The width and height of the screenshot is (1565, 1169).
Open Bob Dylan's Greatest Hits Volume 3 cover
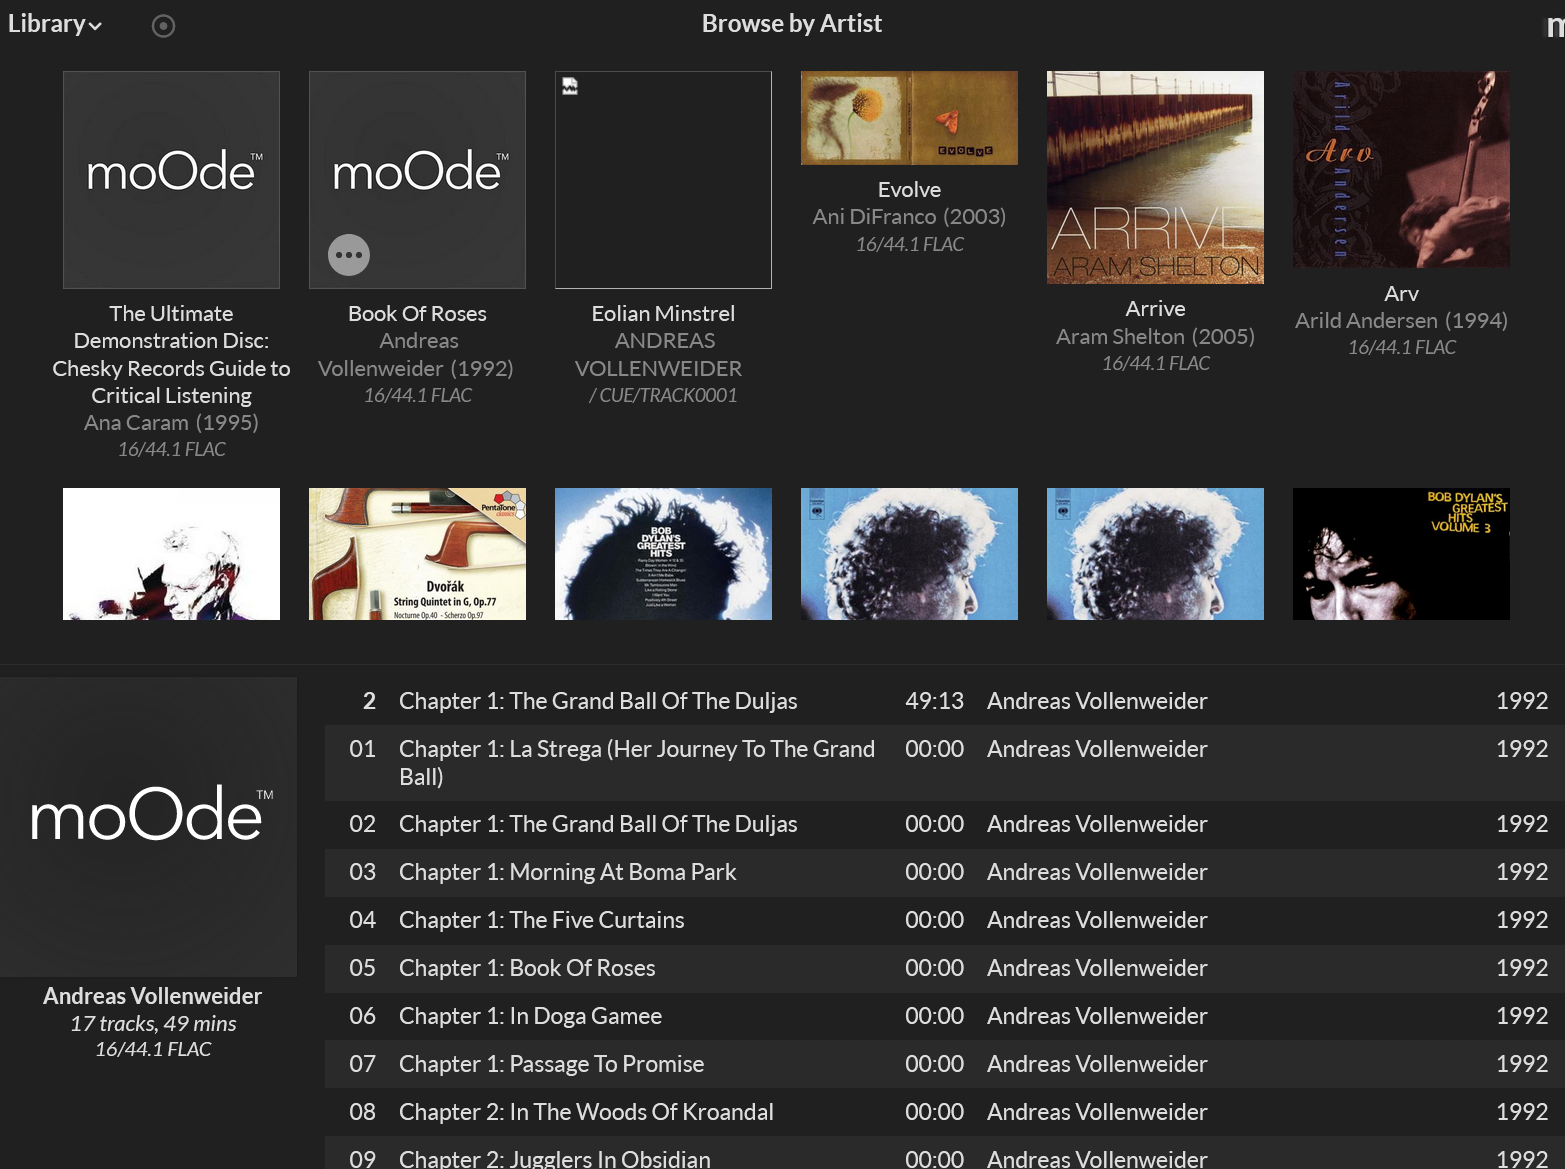coord(1401,554)
